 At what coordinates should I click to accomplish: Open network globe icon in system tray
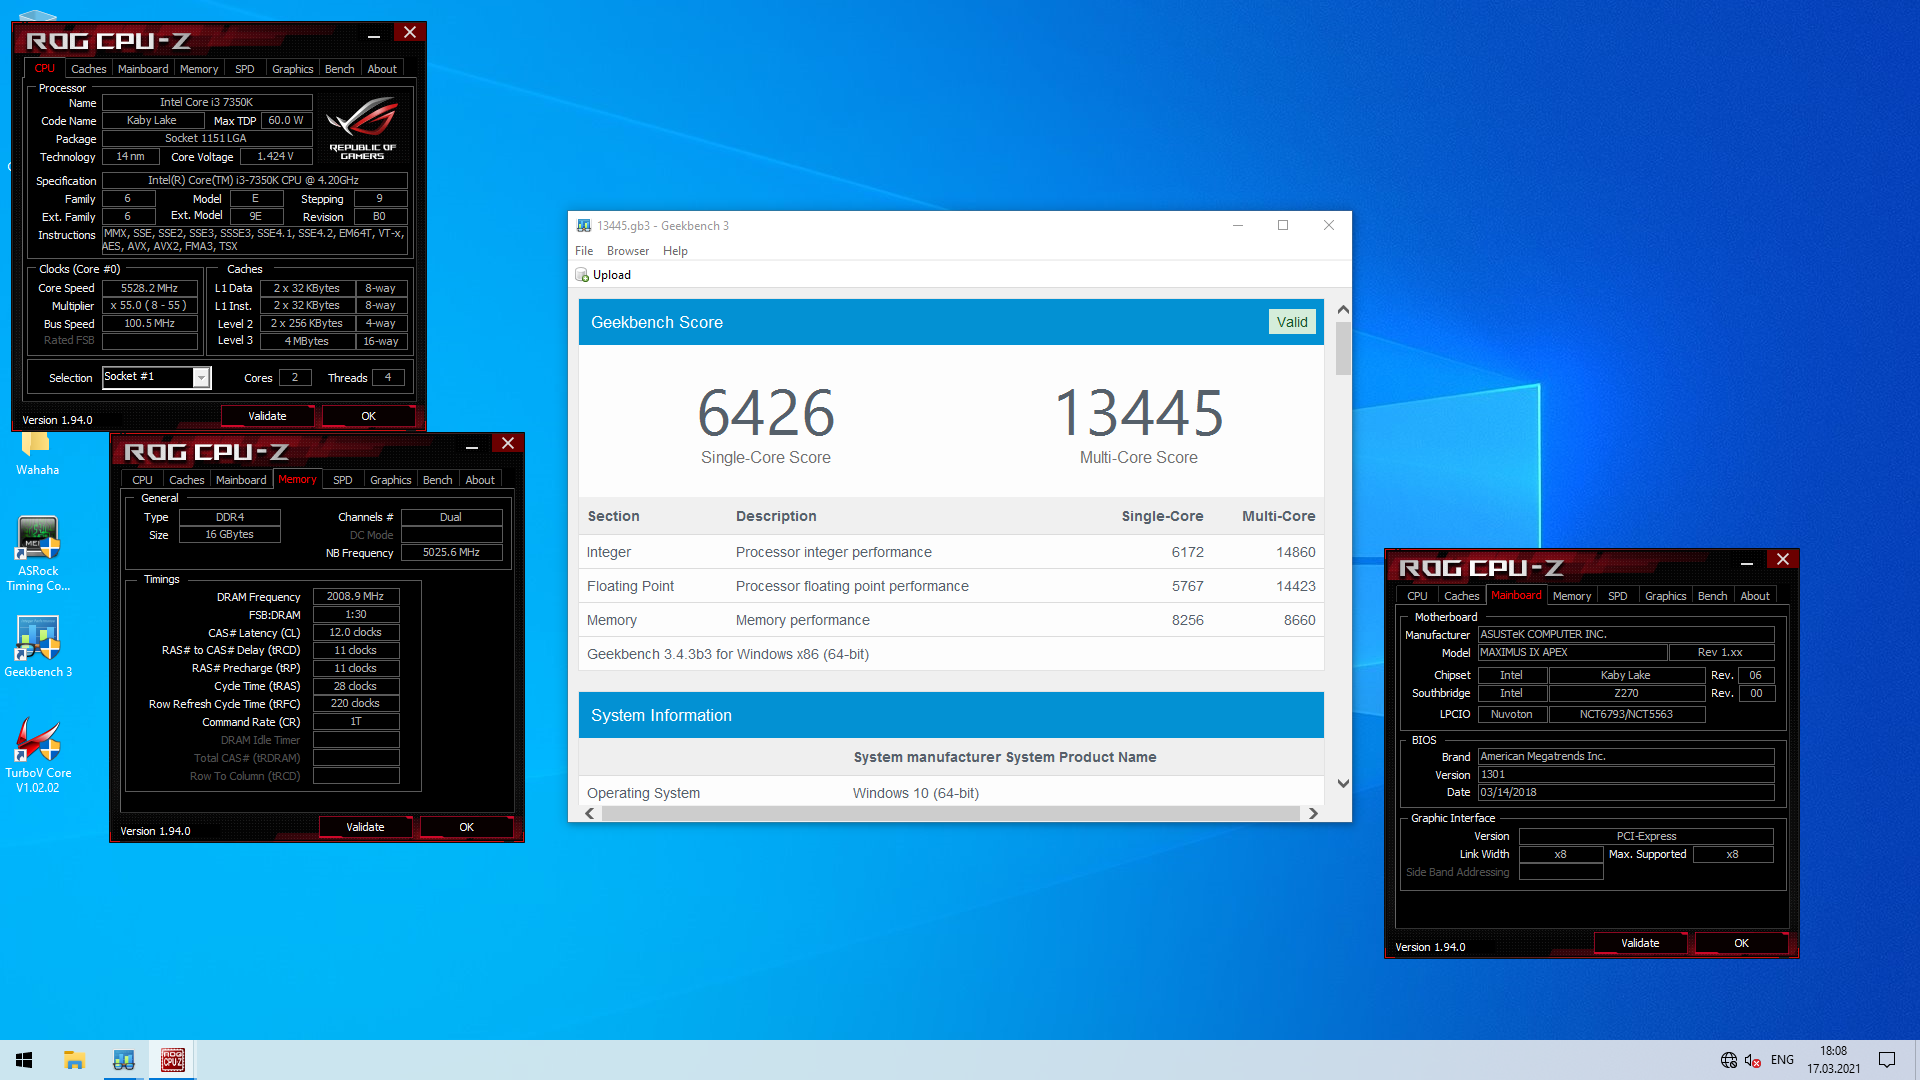point(1728,1060)
